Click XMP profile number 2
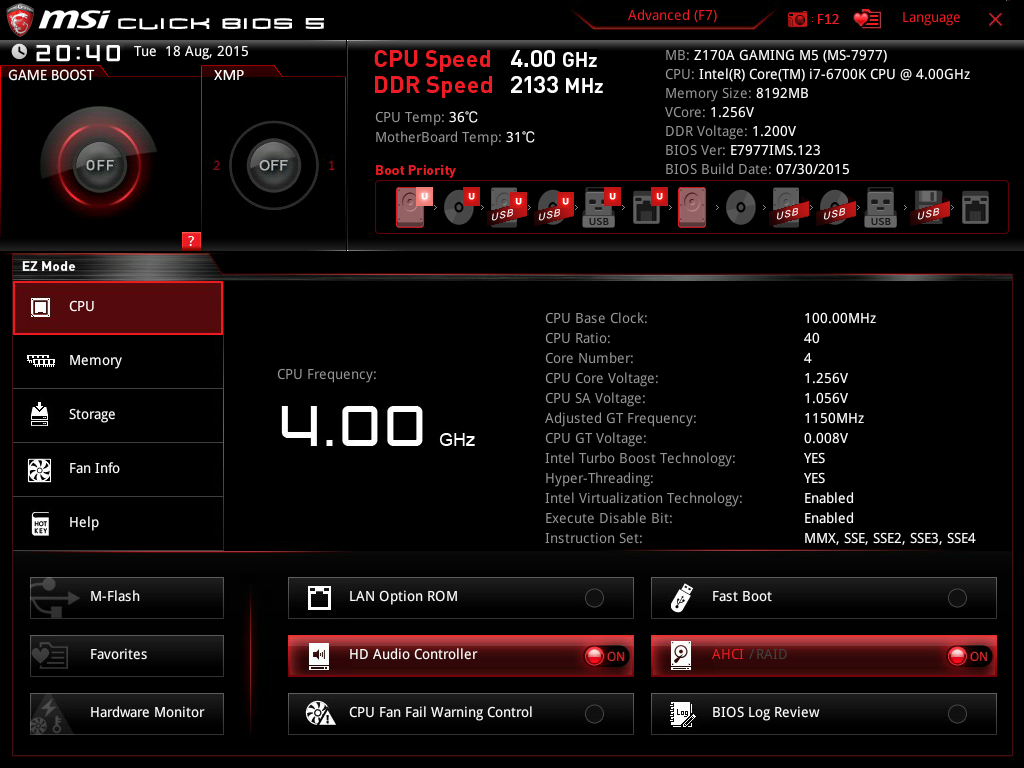This screenshot has height=768, width=1024. 217,166
